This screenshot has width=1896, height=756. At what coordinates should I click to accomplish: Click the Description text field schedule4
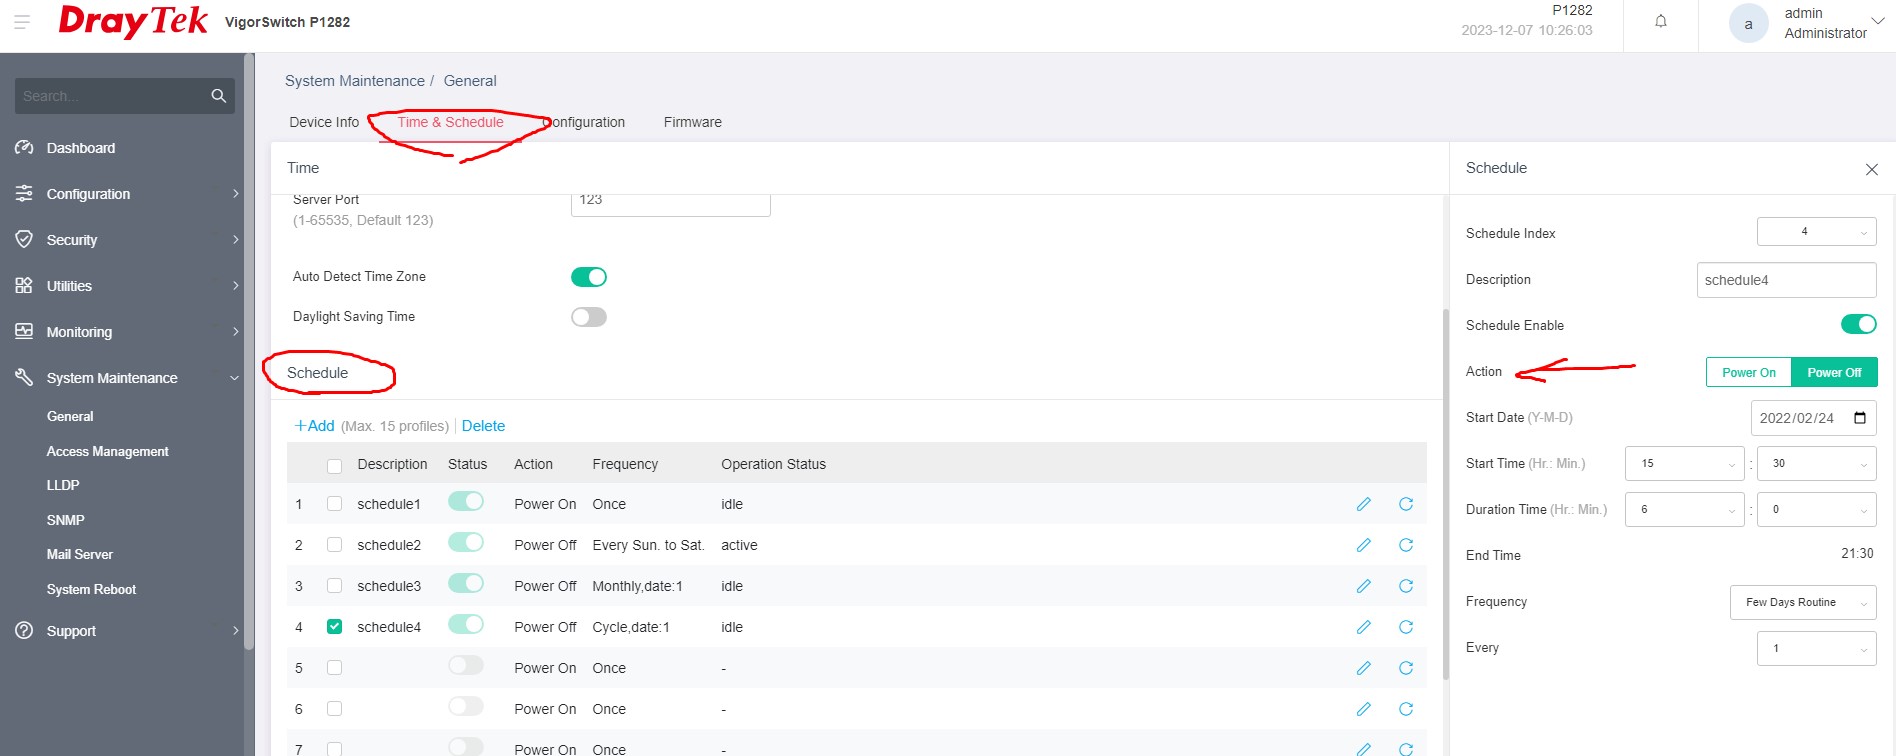coord(1785,280)
